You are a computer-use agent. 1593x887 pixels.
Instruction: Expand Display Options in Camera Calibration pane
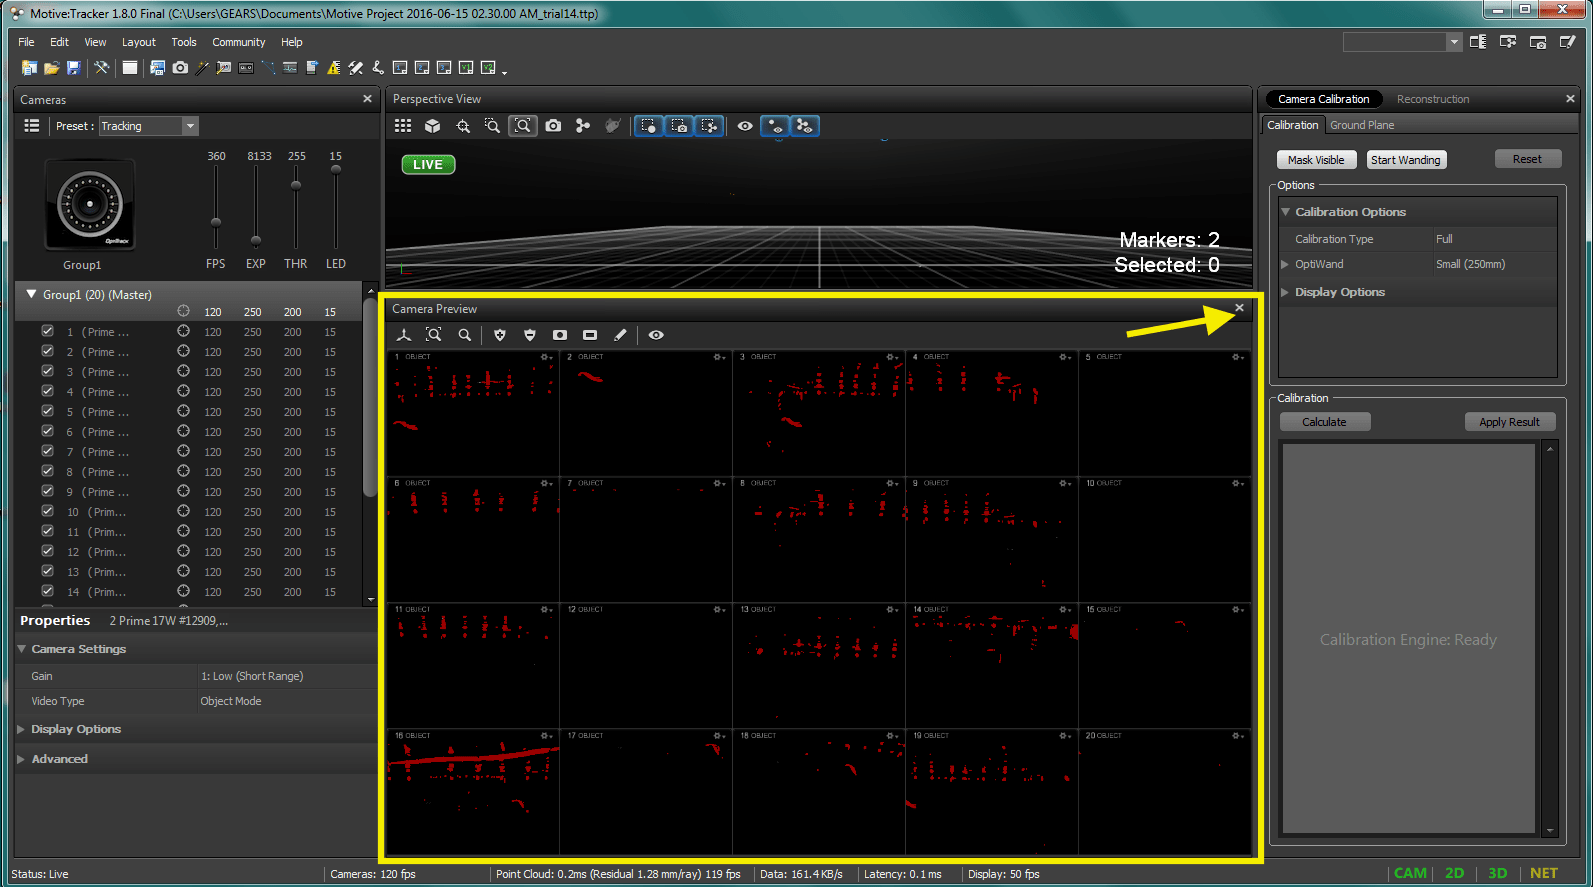coord(1285,292)
